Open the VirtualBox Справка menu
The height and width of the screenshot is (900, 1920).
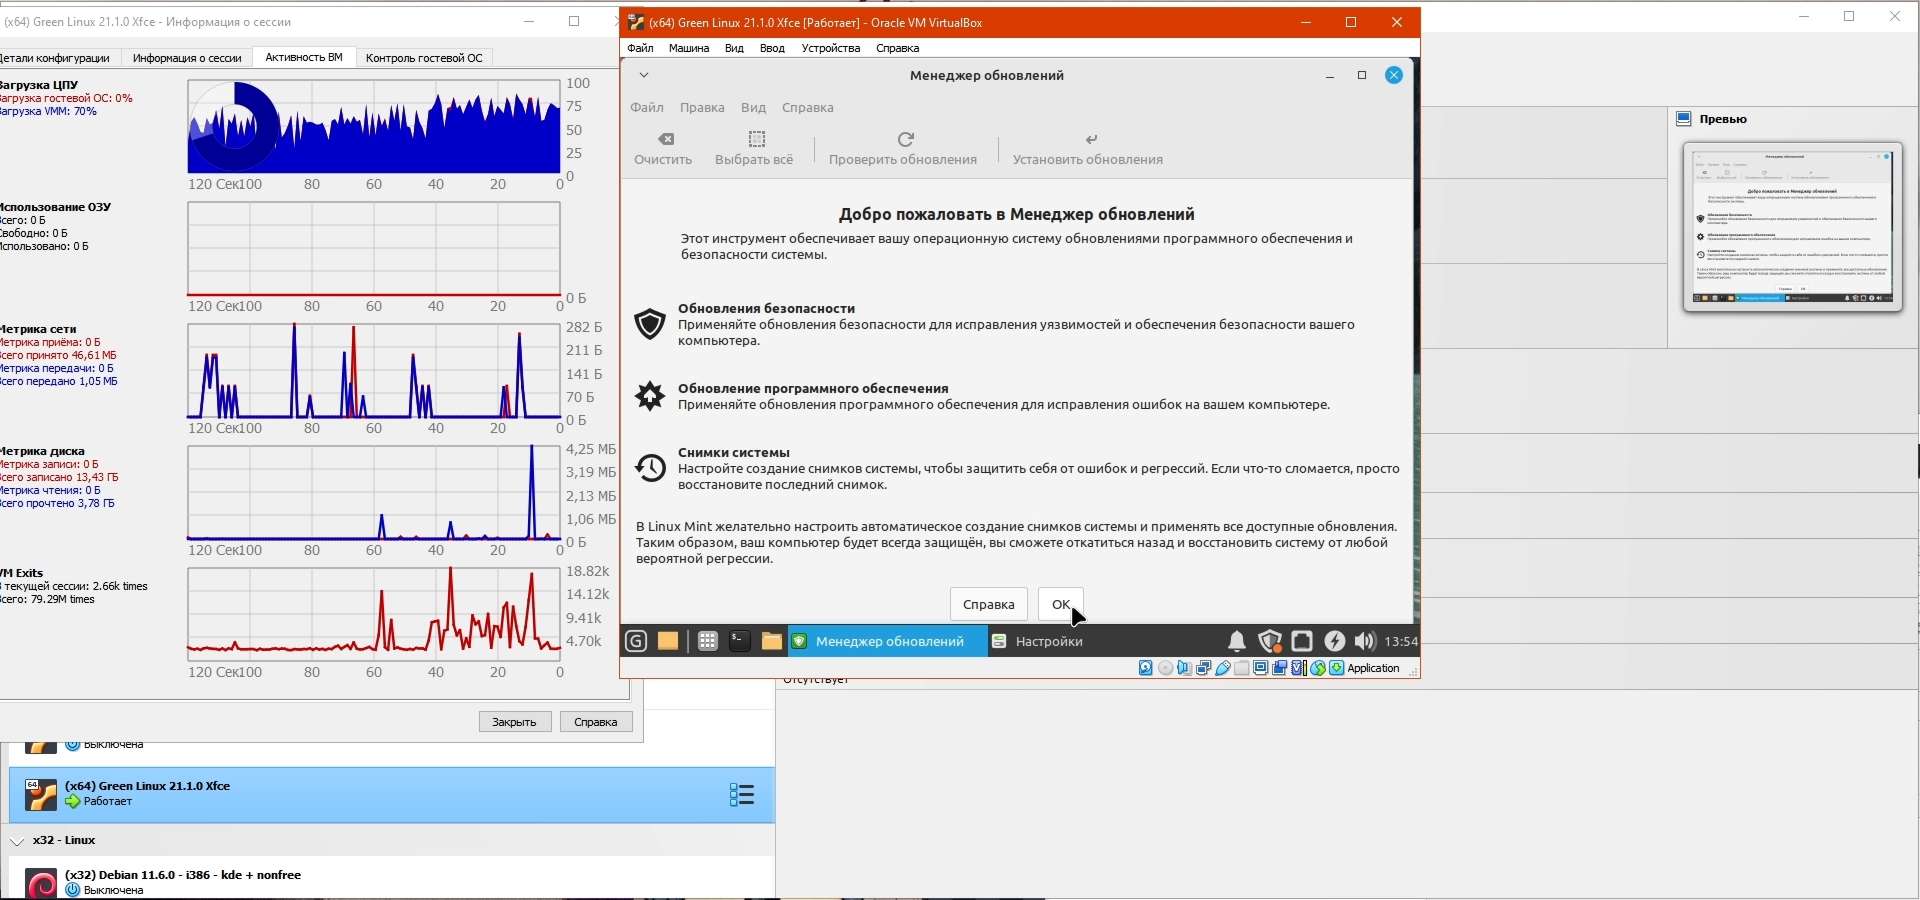pyautogui.click(x=897, y=48)
